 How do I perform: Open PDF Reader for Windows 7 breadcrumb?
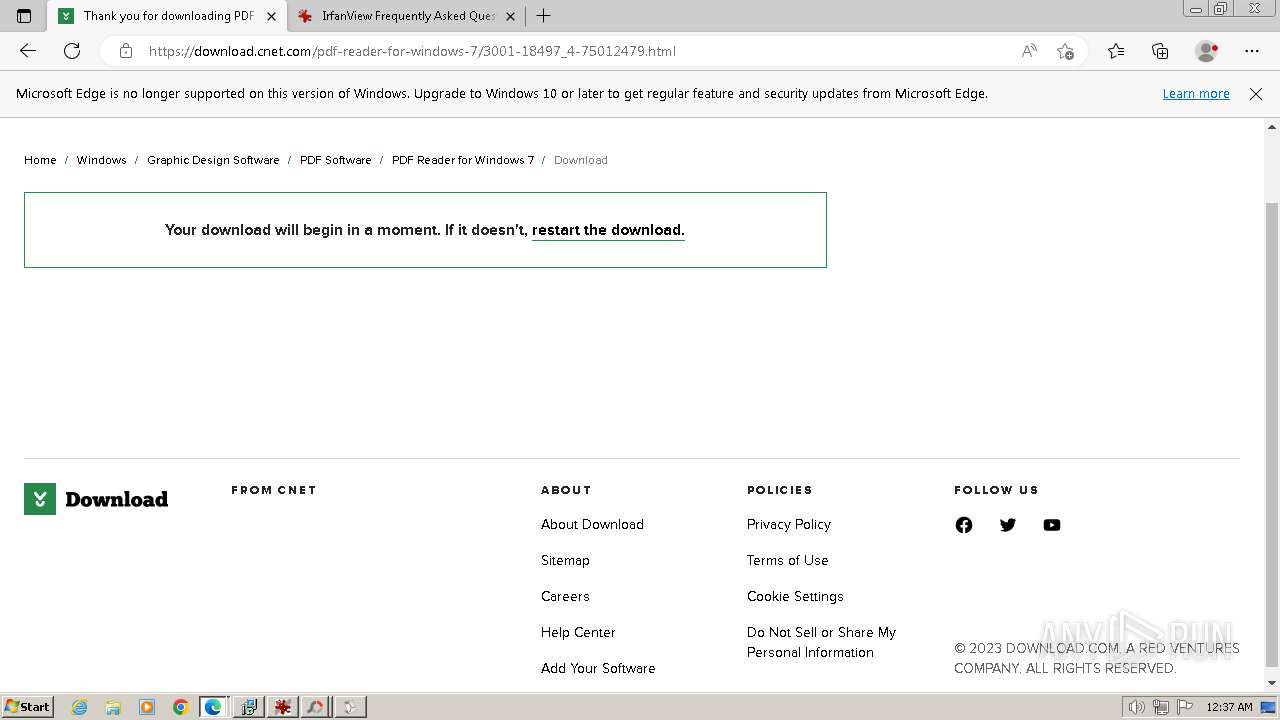(463, 160)
